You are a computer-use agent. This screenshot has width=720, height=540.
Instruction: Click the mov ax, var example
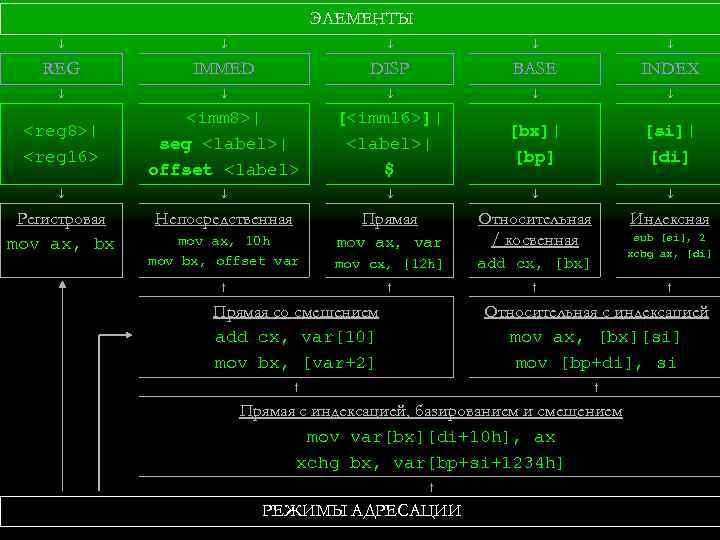pos(389,242)
